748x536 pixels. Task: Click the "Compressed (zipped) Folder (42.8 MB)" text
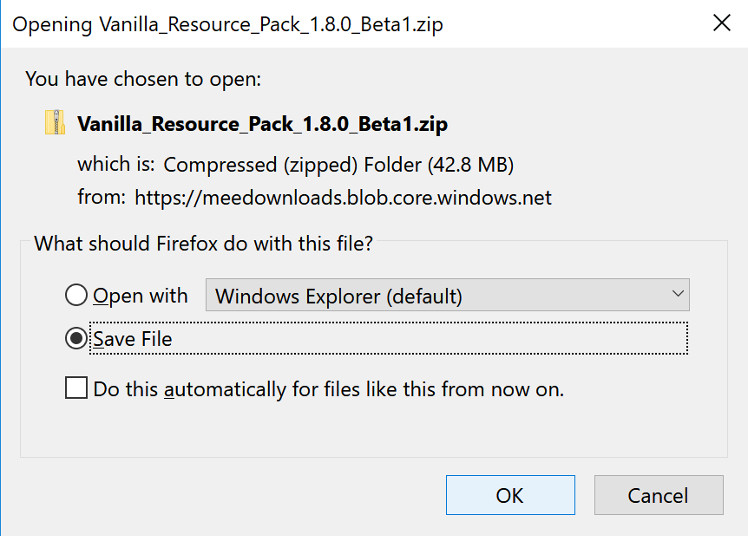pyautogui.click(x=339, y=164)
